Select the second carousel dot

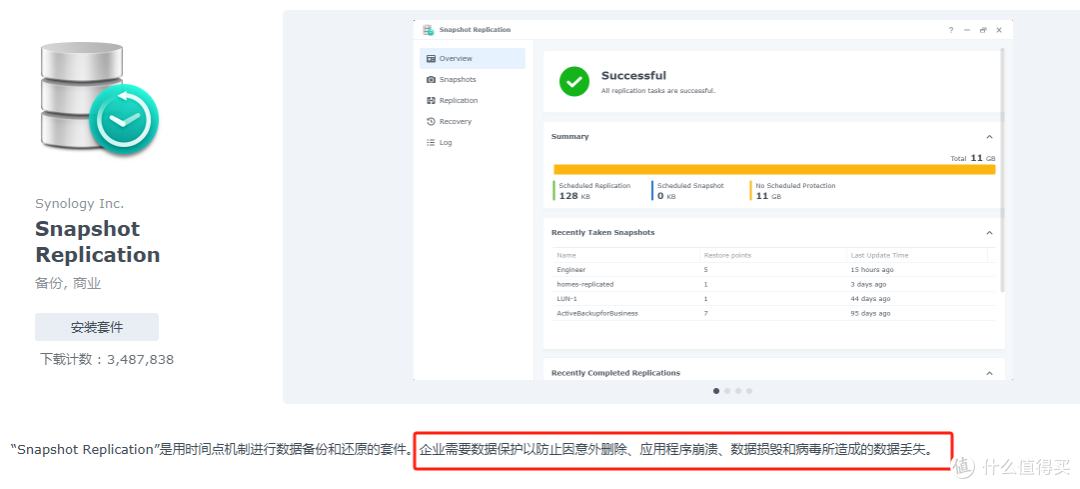click(x=727, y=391)
